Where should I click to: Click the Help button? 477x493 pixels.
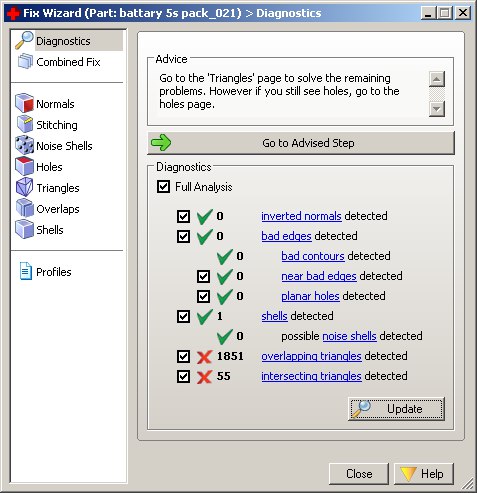(x=424, y=473)
